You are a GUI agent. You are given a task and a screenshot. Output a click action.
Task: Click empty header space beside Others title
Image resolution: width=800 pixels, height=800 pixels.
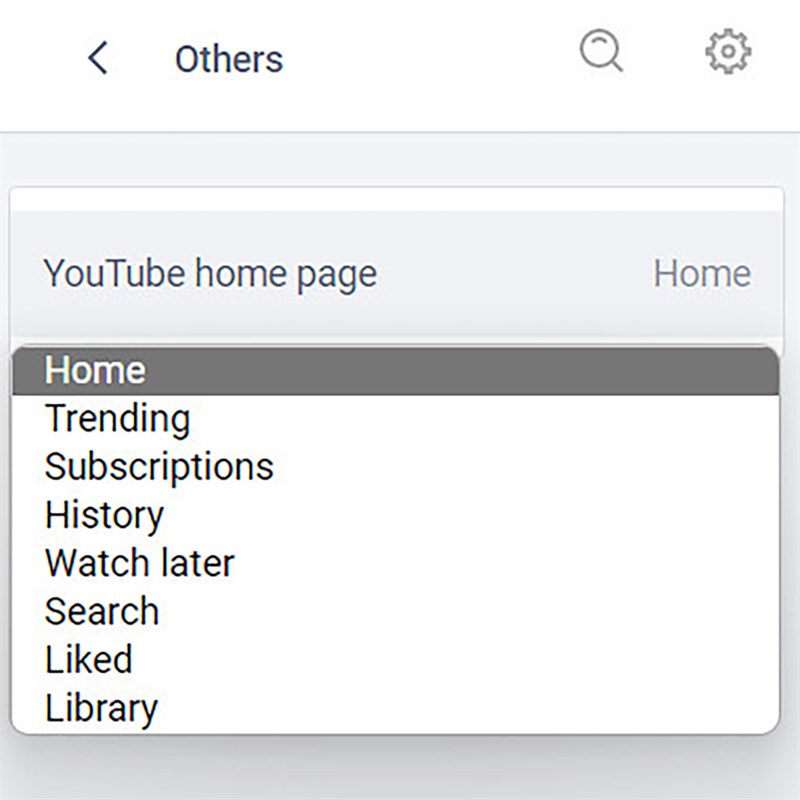[430, 60]
